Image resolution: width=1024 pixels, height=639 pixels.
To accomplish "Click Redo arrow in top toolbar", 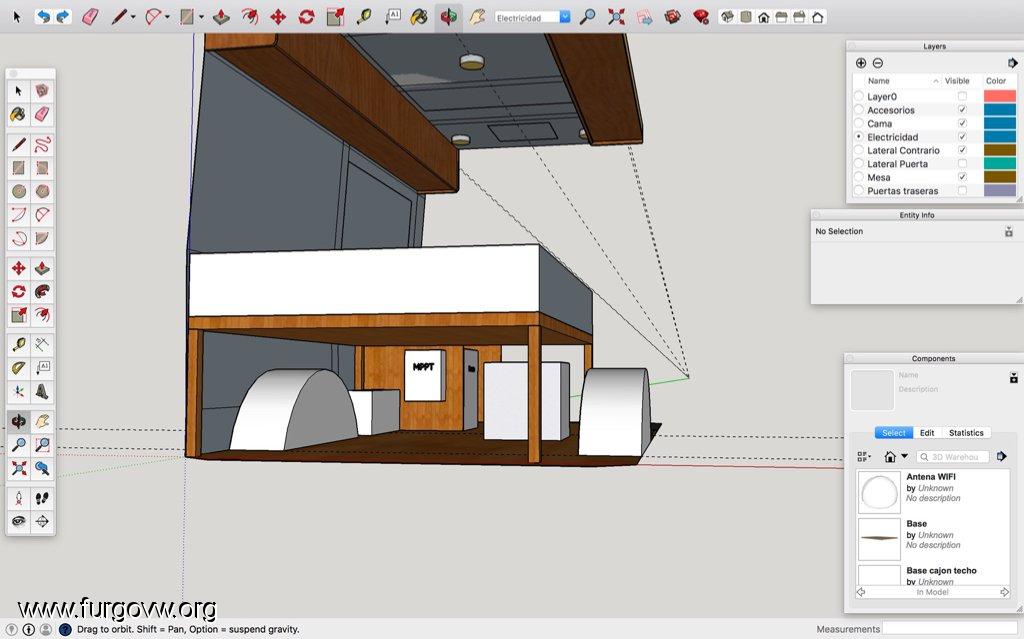I will [63, 17].
